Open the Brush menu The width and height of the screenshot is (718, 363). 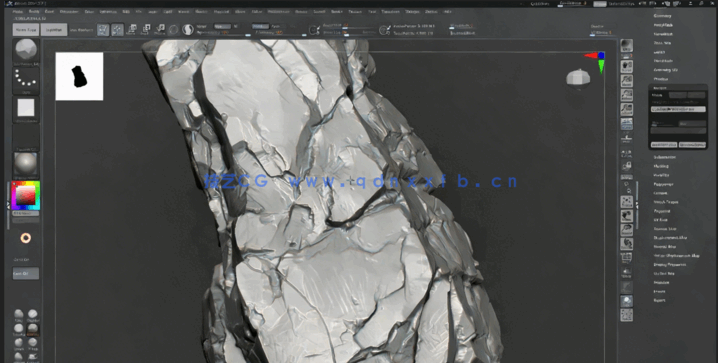click(34, 11)
